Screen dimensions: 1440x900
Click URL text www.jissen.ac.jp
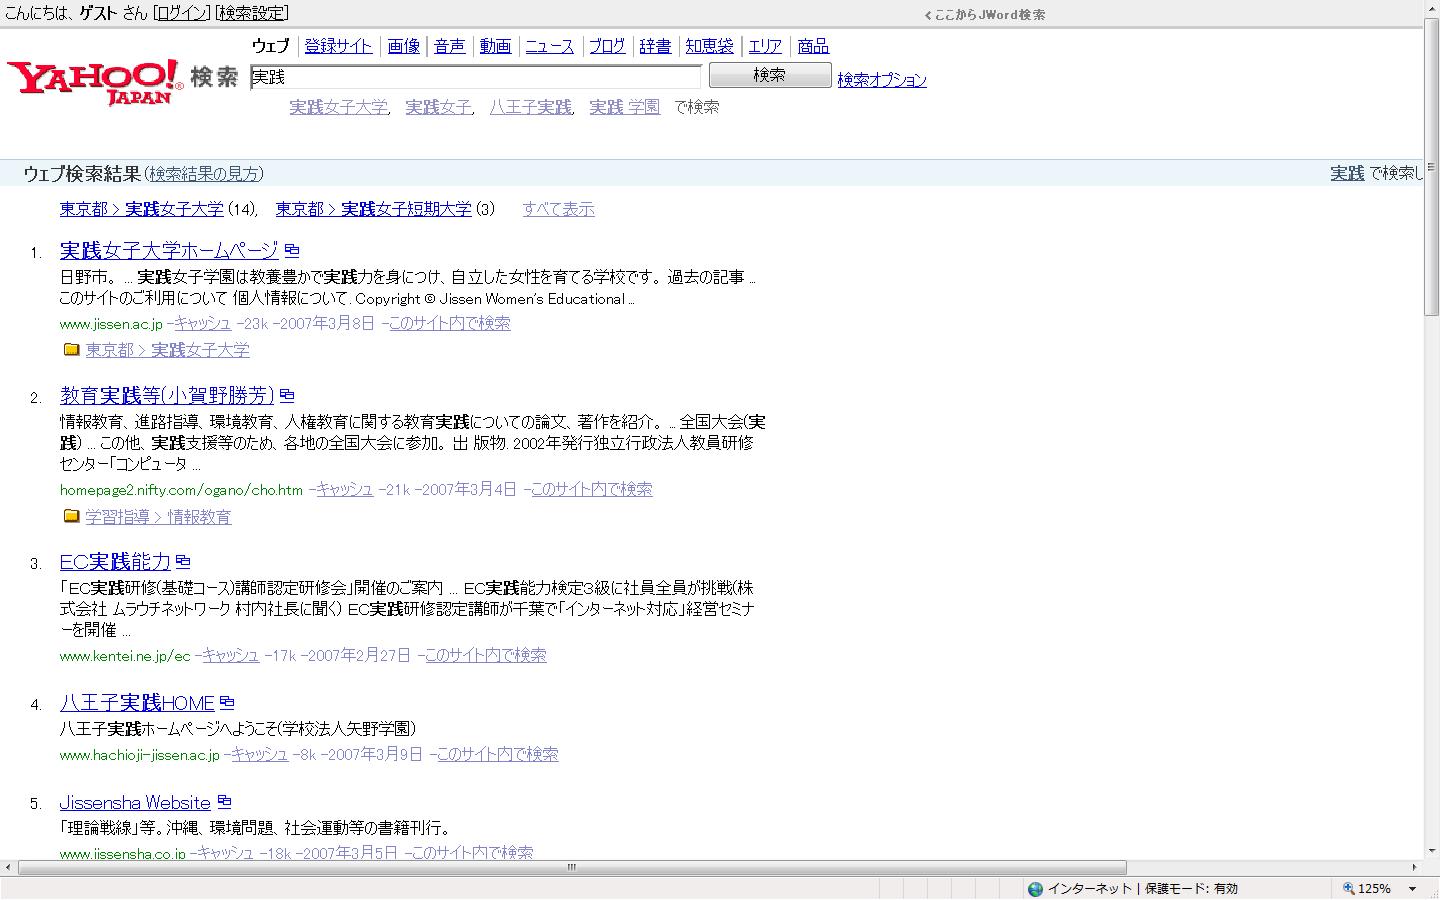coord(111,324)
